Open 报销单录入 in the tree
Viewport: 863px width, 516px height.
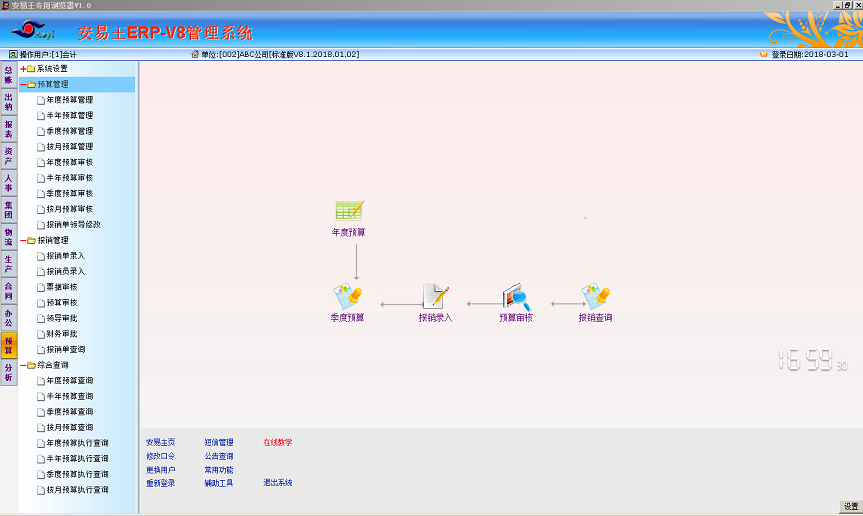click(66, 256)
